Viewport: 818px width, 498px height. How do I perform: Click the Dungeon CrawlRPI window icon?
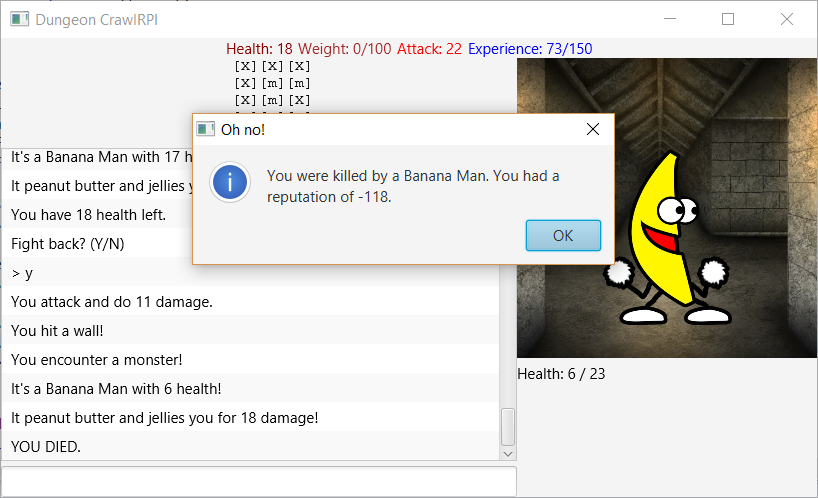19,19
